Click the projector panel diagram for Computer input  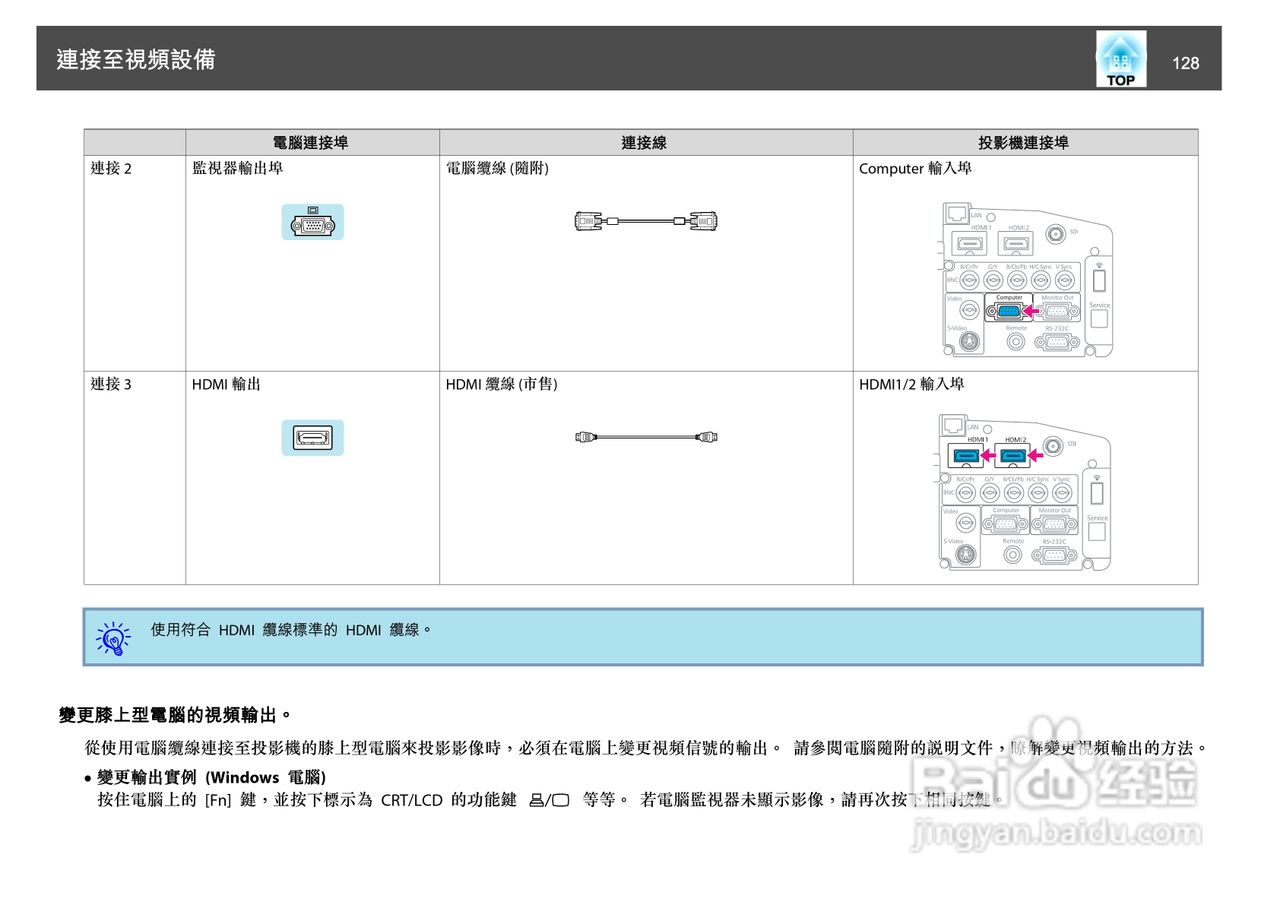[1026, 279]
